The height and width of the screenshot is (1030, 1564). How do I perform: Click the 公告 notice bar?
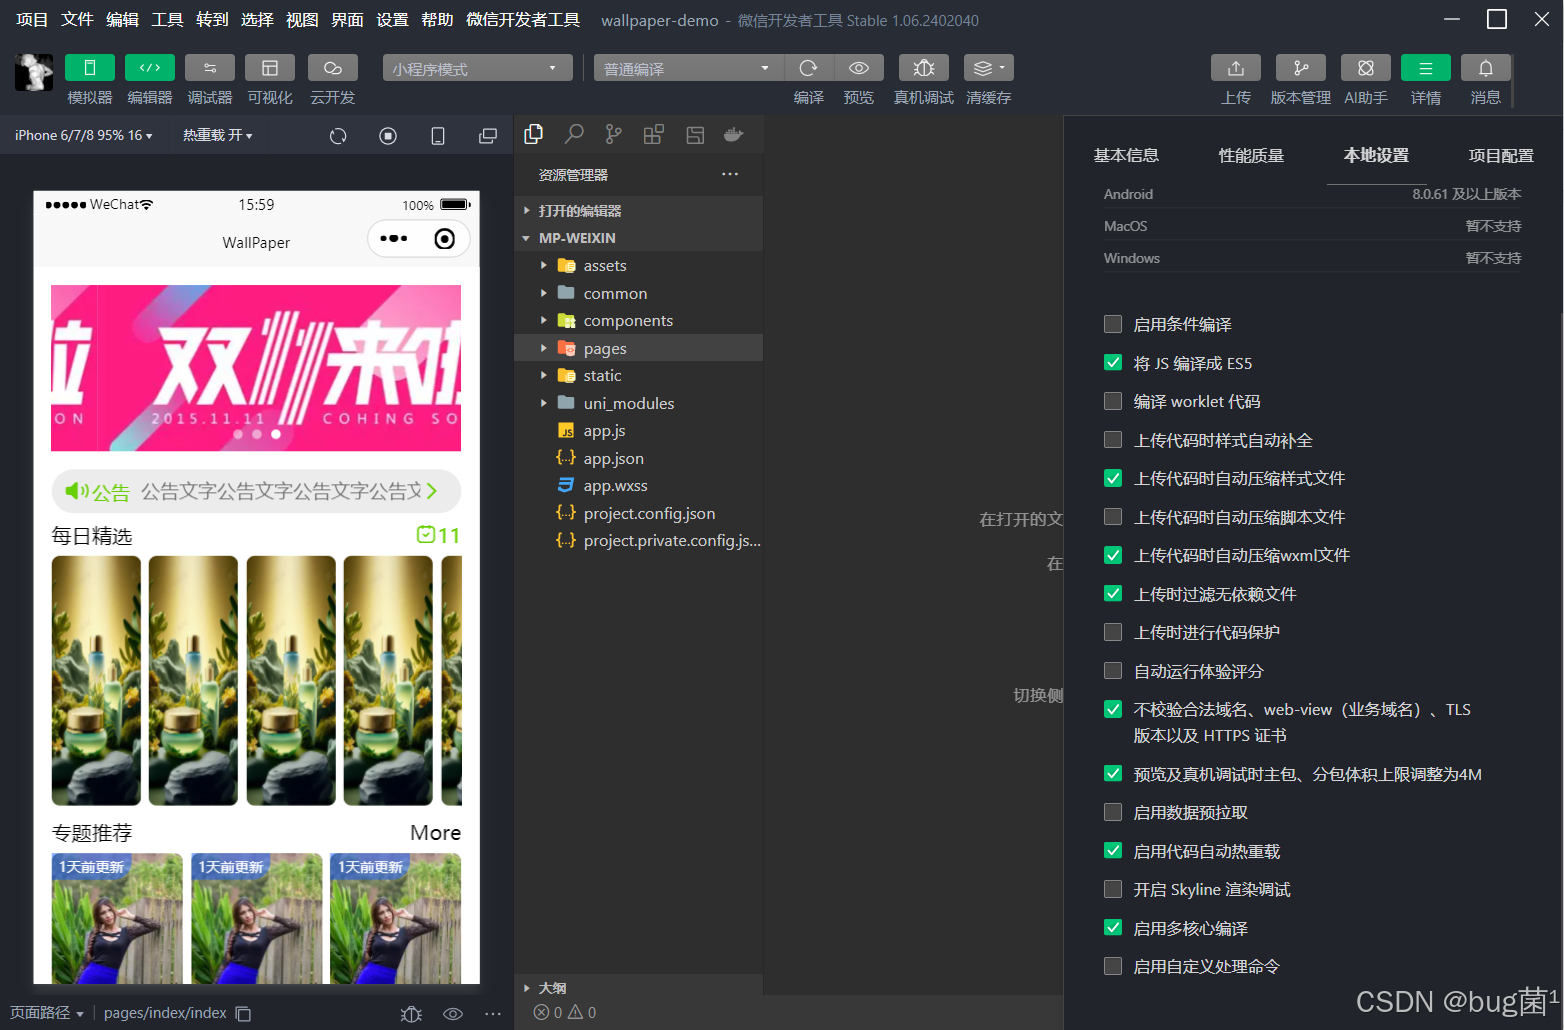(x=256, y=491)
